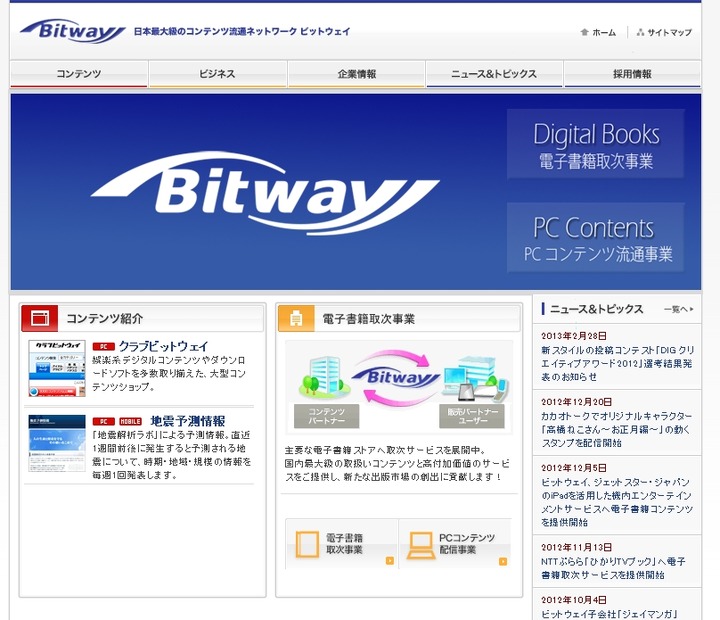Open the 地震予測情報 title link
This screenshot has height=620, width=720.
tap(187, 421)
